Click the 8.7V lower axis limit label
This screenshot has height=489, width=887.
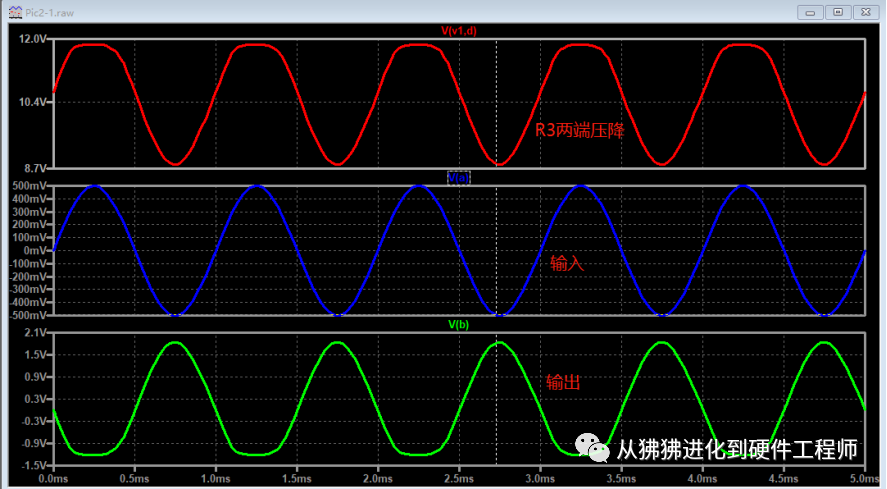(35, 168)
